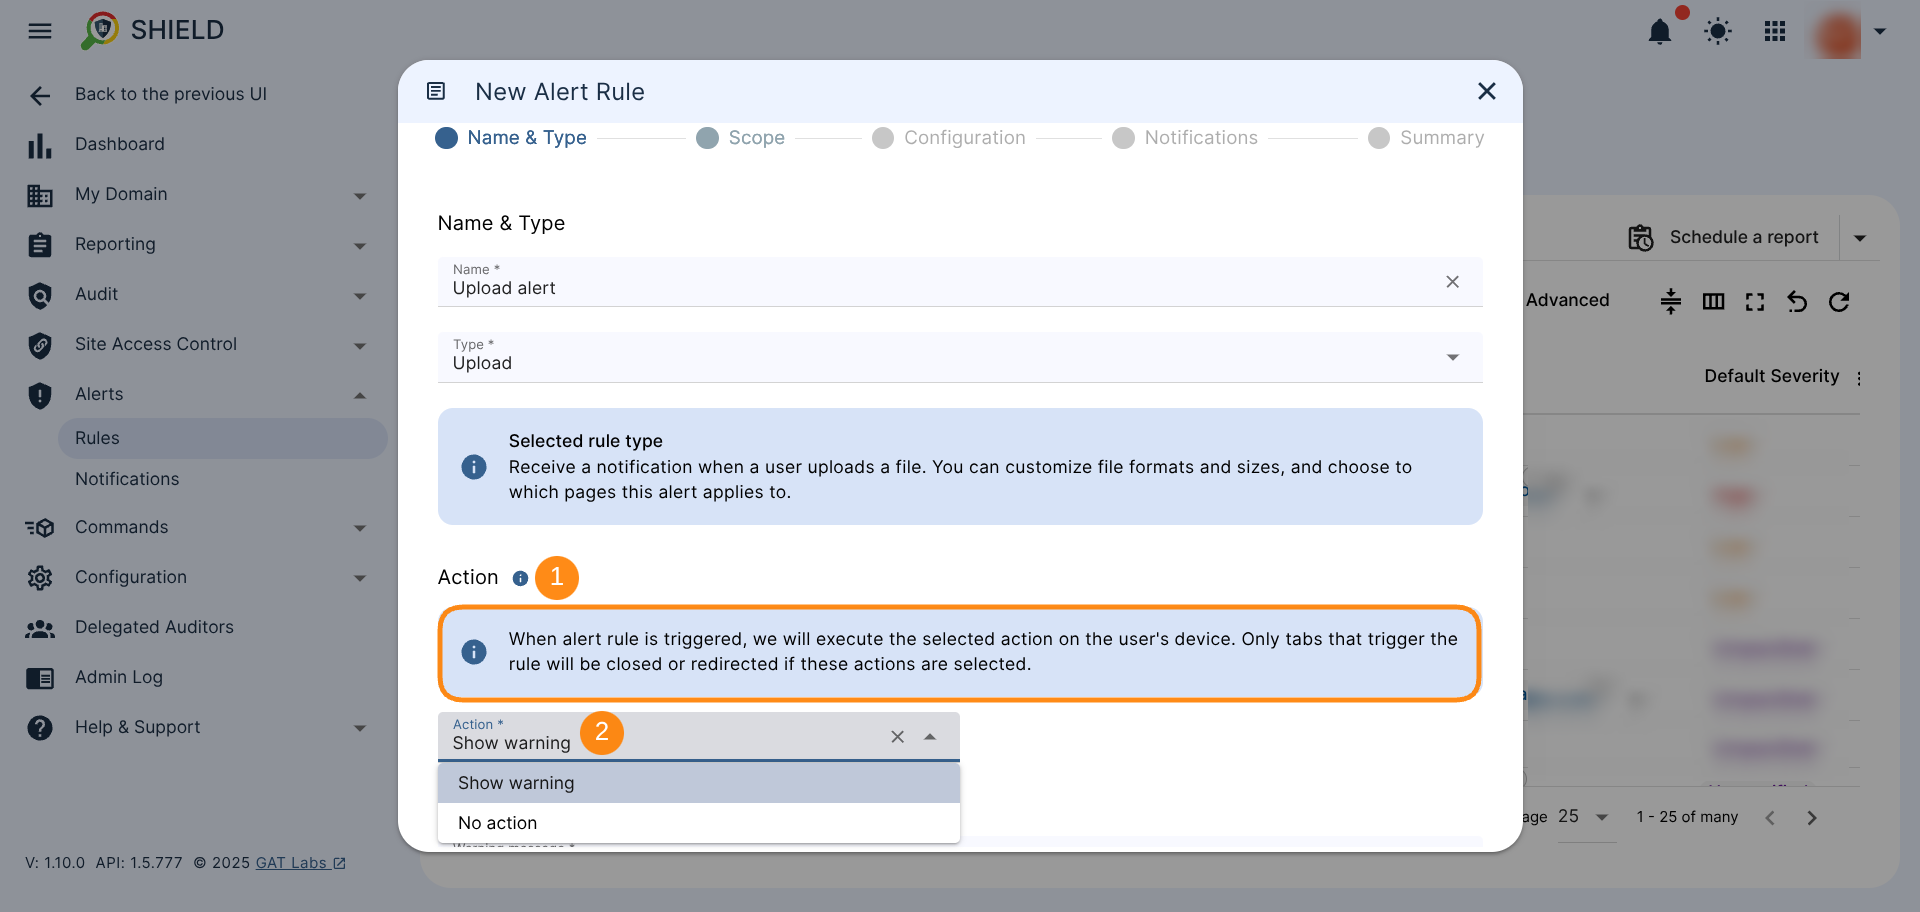The width and height of the screenshot is (1920, 912).
Task: Click the Commands cube icon
Action: (40, 528)
